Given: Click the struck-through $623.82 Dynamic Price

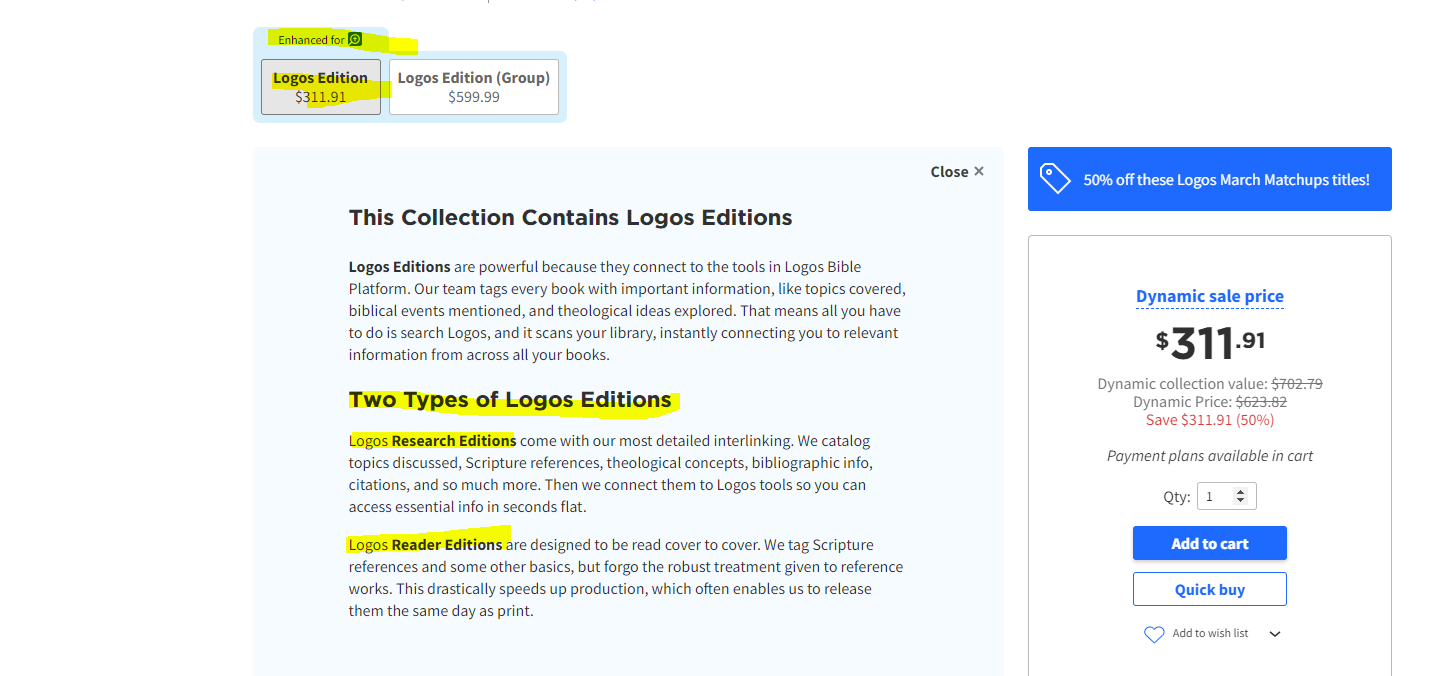Looking at the screenshot, I should click(1261, 402).
